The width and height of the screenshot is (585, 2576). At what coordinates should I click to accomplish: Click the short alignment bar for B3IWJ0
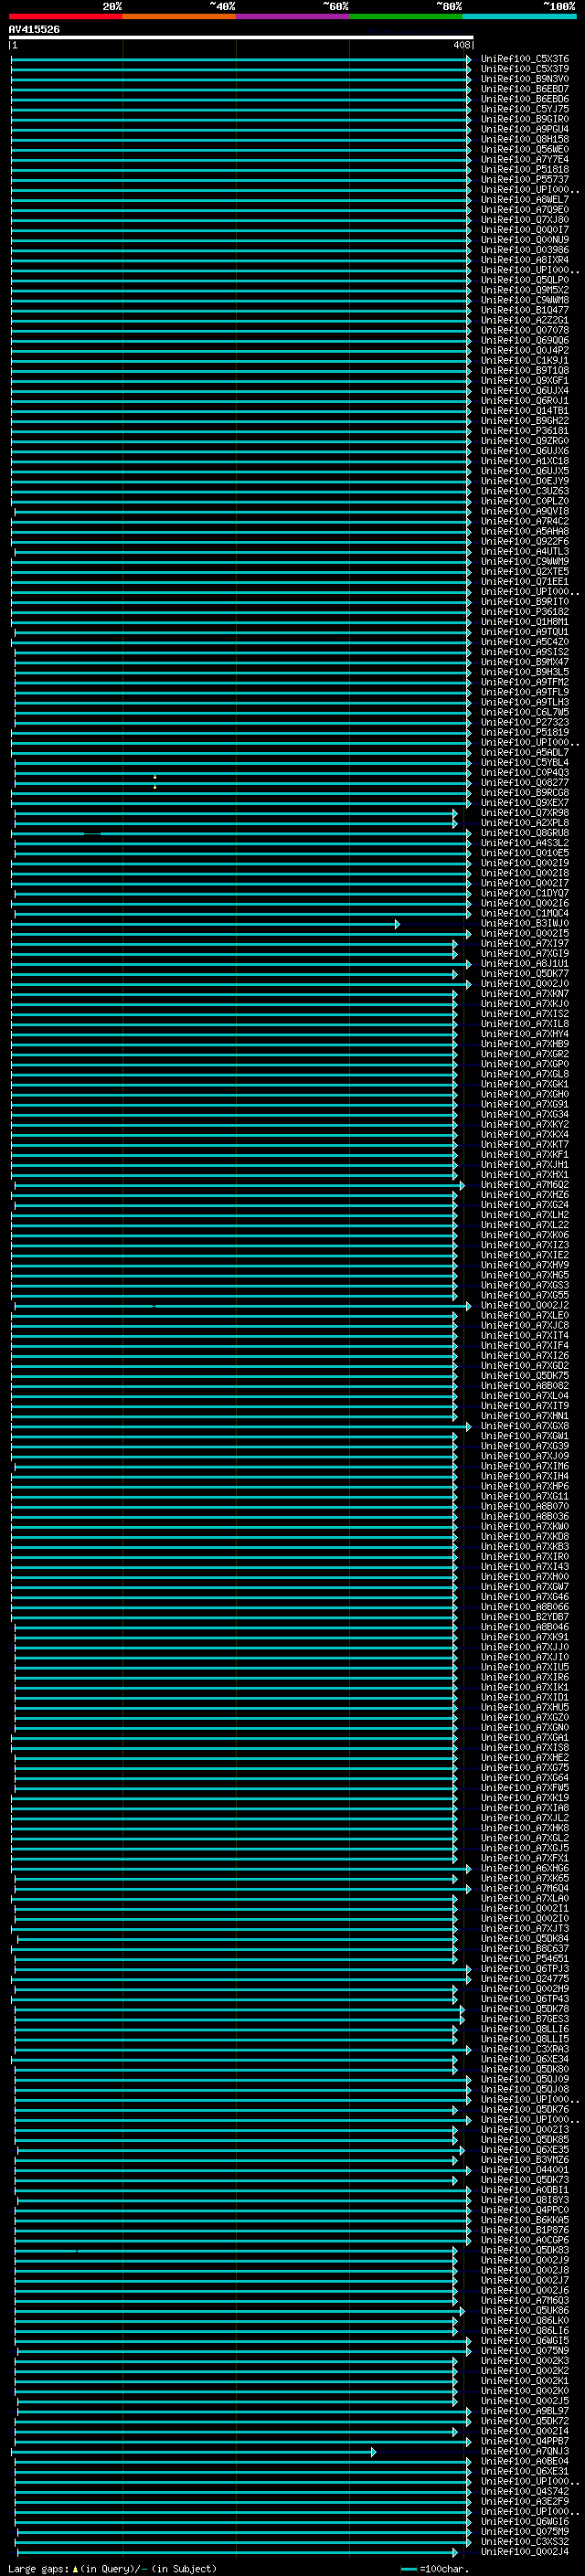205,924
